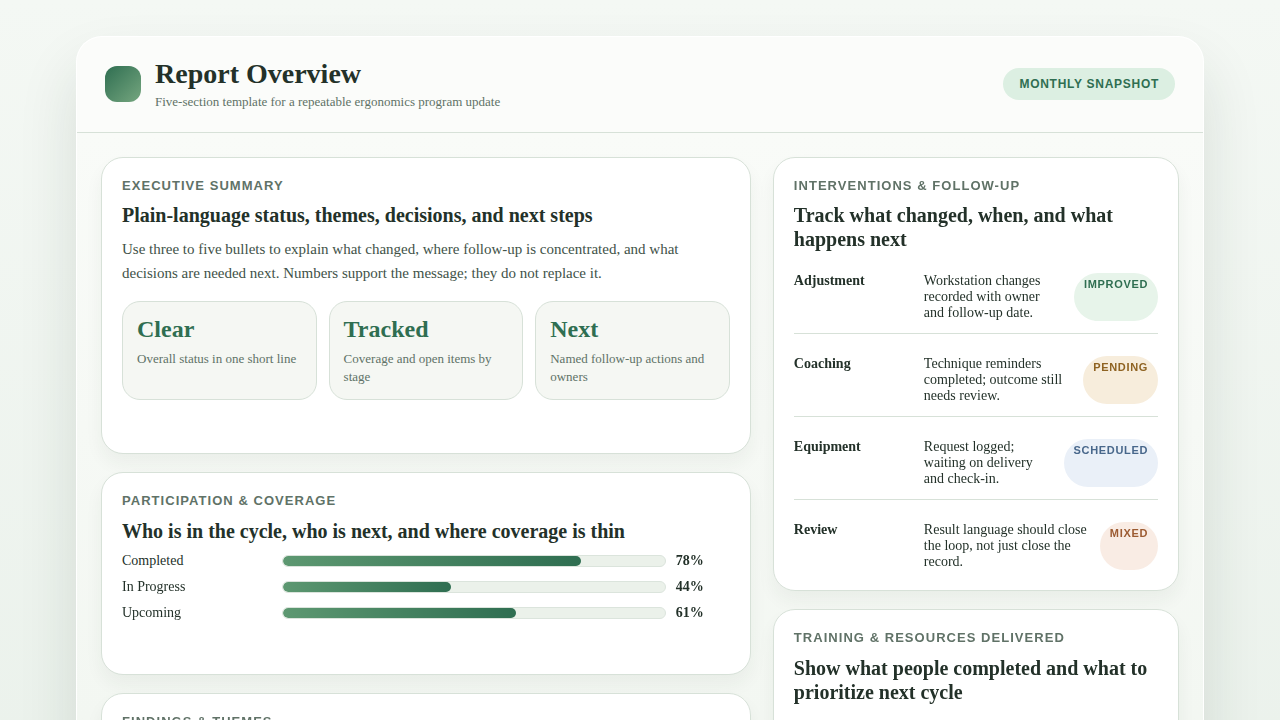Click the green report logo icon
1280x720 pixels.
[123, 84]
